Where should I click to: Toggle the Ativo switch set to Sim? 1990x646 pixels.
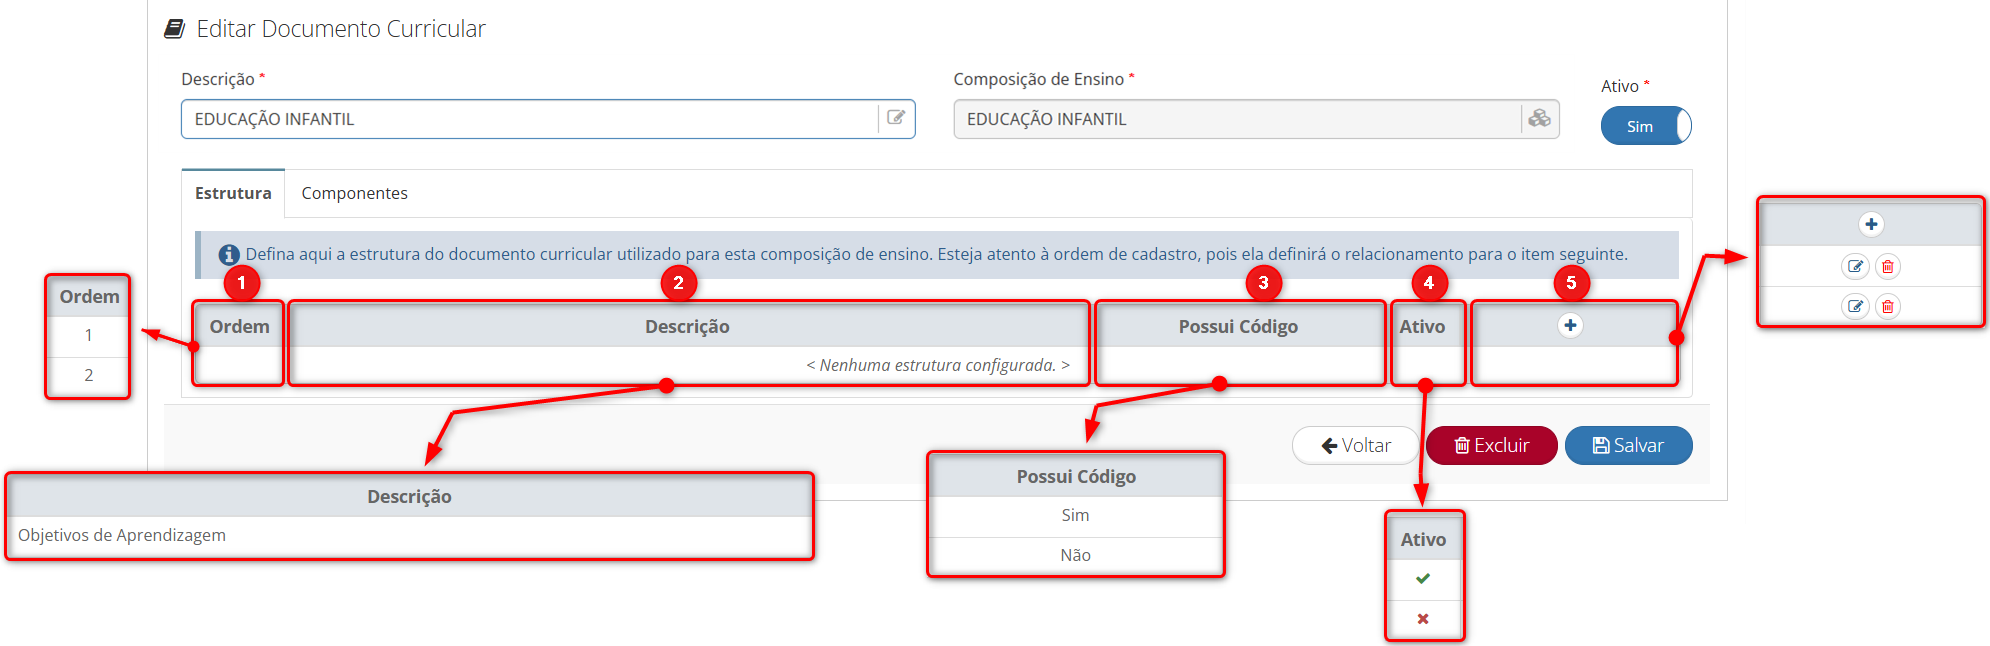[x=1645, y=126]
